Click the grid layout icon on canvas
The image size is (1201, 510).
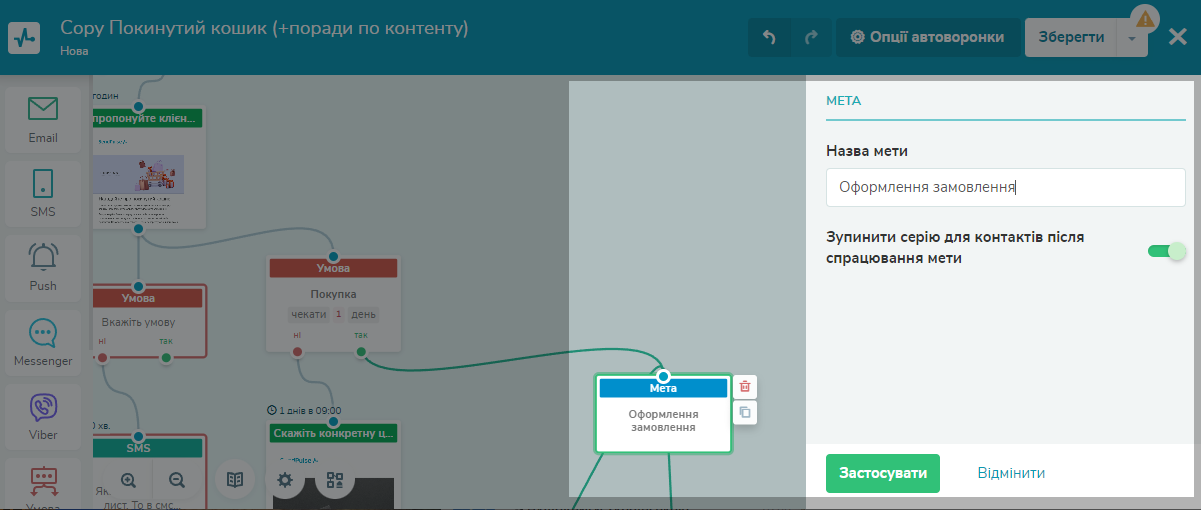coord(335,480)
